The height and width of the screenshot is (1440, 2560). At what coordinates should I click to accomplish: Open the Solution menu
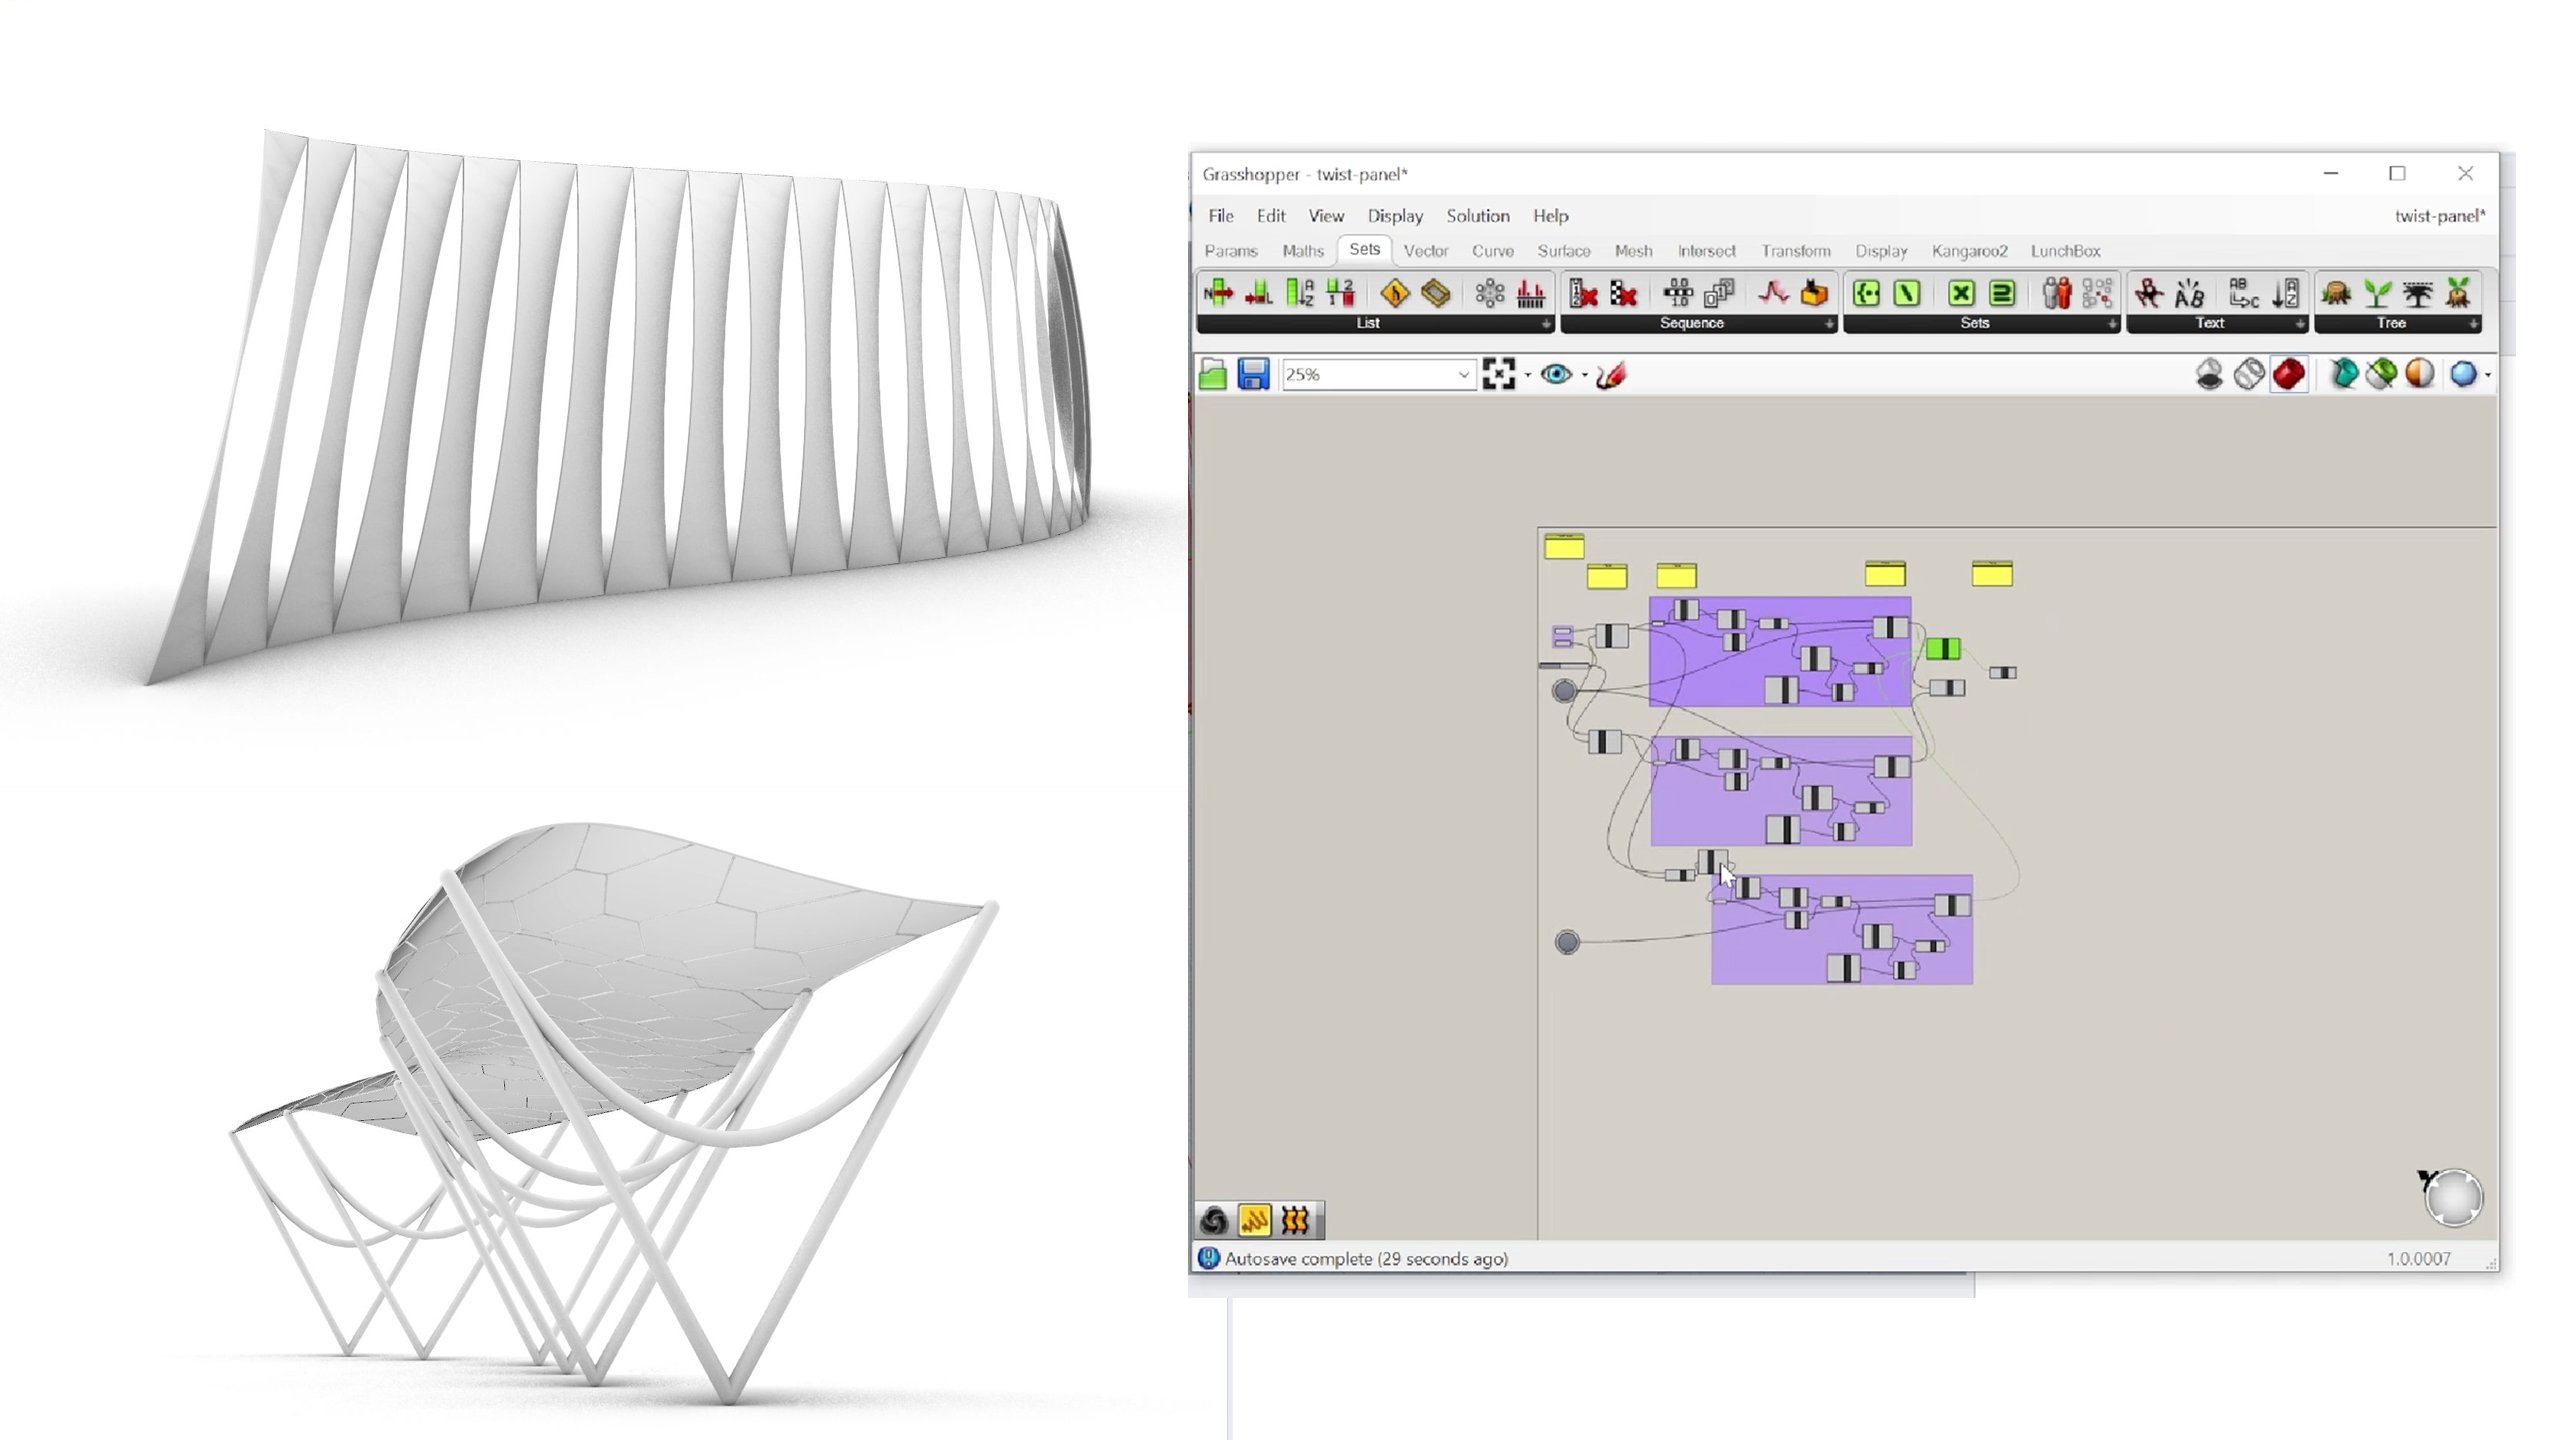1477,216
